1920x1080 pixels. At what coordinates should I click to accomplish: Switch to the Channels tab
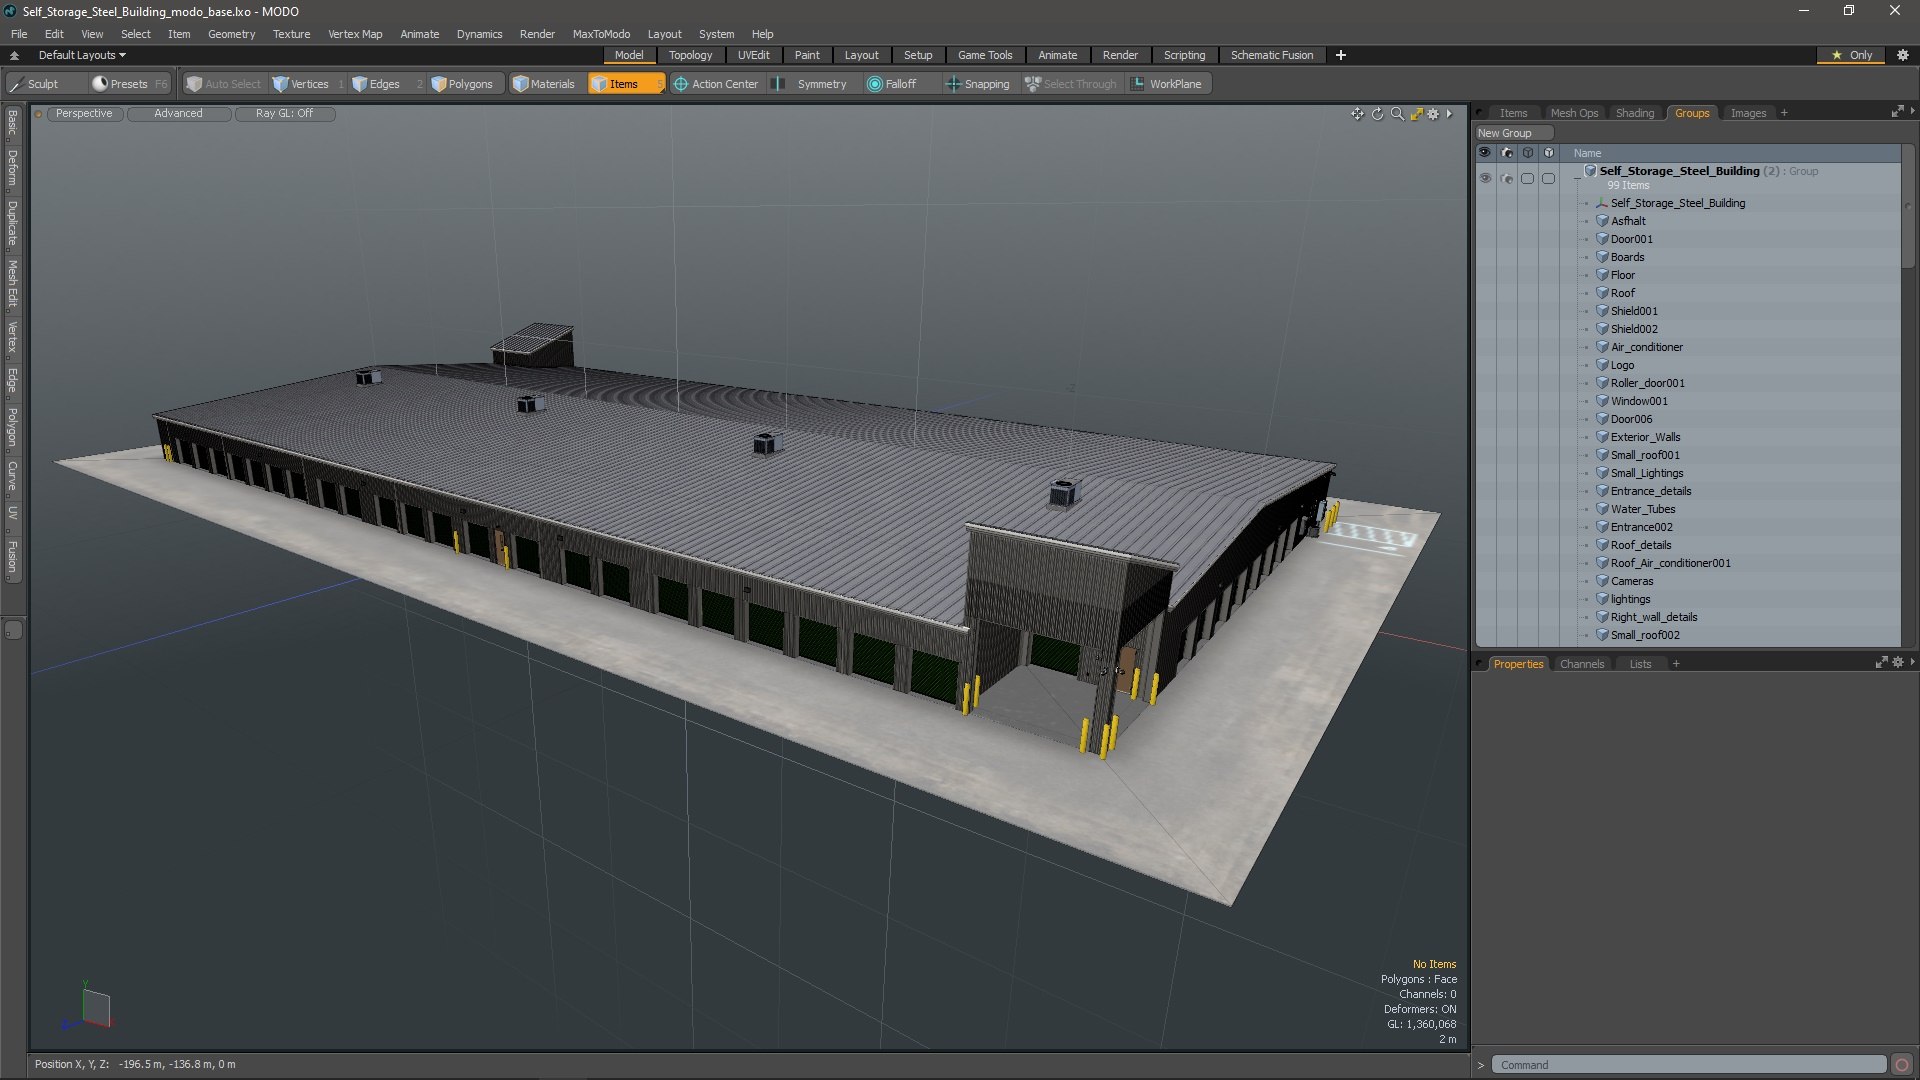point(1581,664)
